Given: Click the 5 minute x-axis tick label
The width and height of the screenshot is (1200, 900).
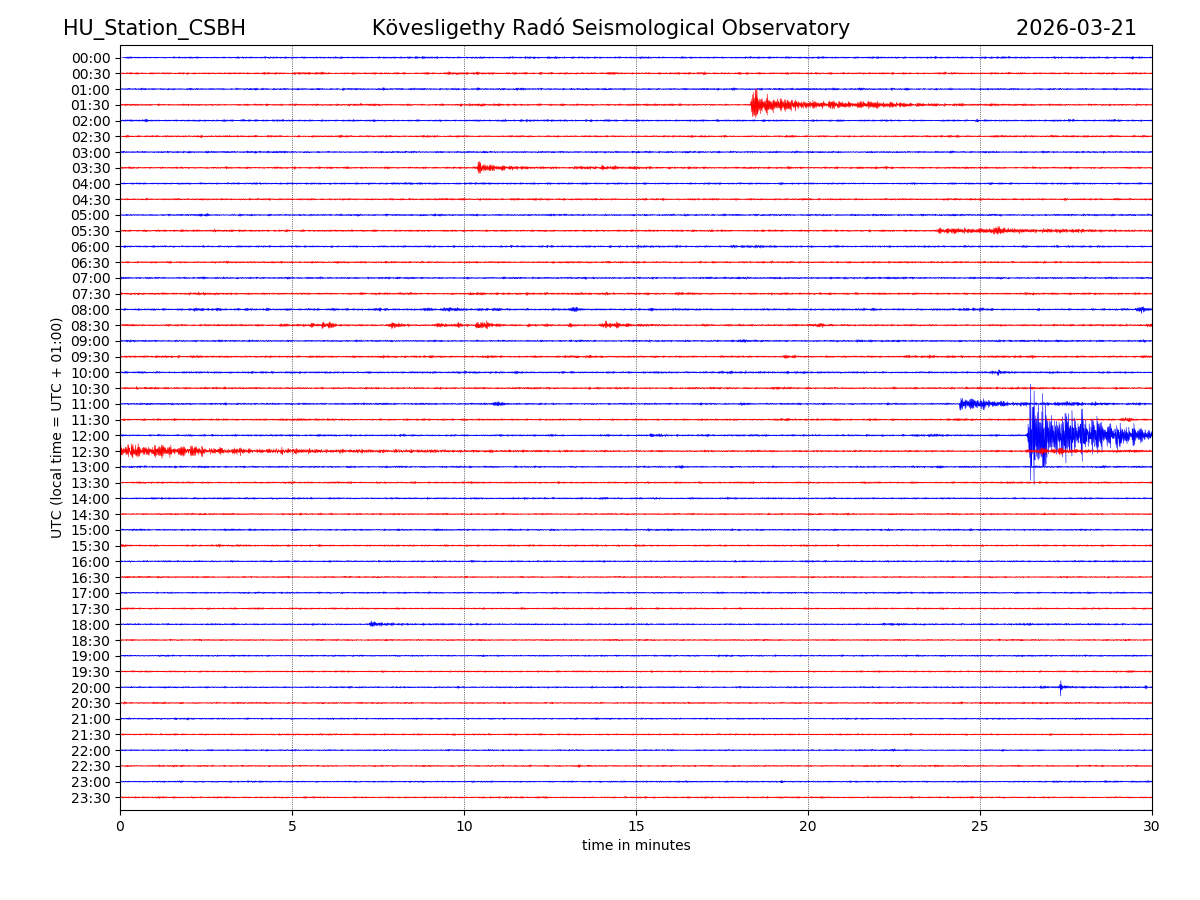Looking at the screenshot, I should pos(292,826).
